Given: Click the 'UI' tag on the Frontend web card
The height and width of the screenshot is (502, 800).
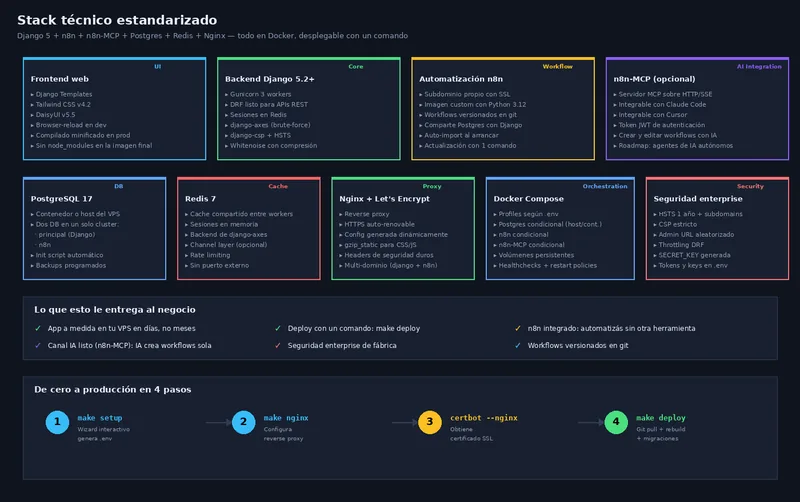Looking at the screenshot, I should pos(158,66).
